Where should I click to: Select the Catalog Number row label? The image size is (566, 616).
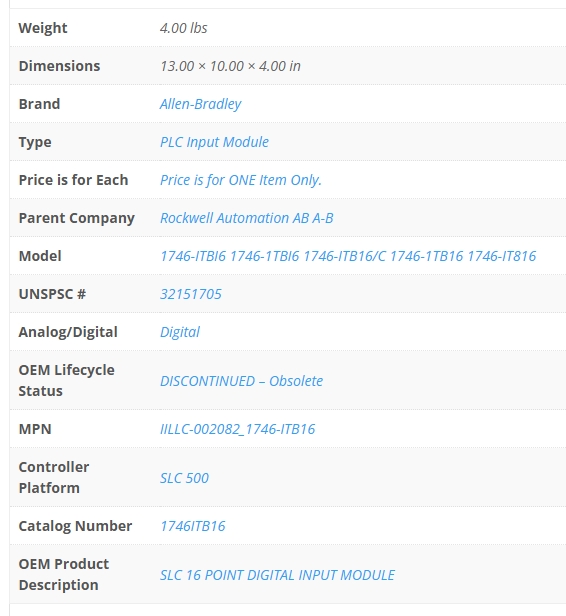tap(75, 526)
